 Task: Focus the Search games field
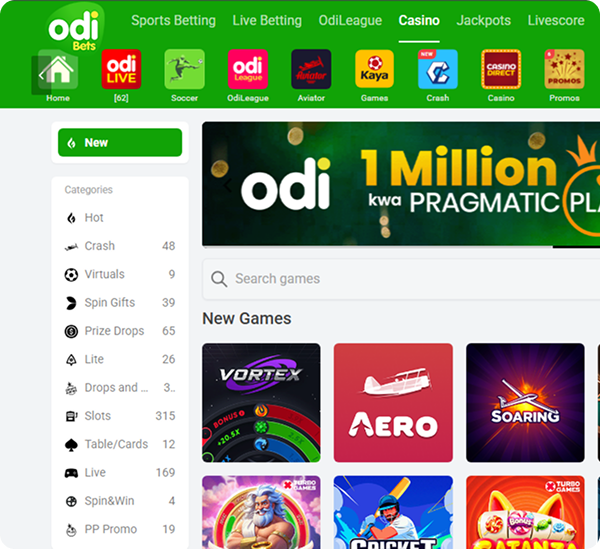[x=401, y=279]
